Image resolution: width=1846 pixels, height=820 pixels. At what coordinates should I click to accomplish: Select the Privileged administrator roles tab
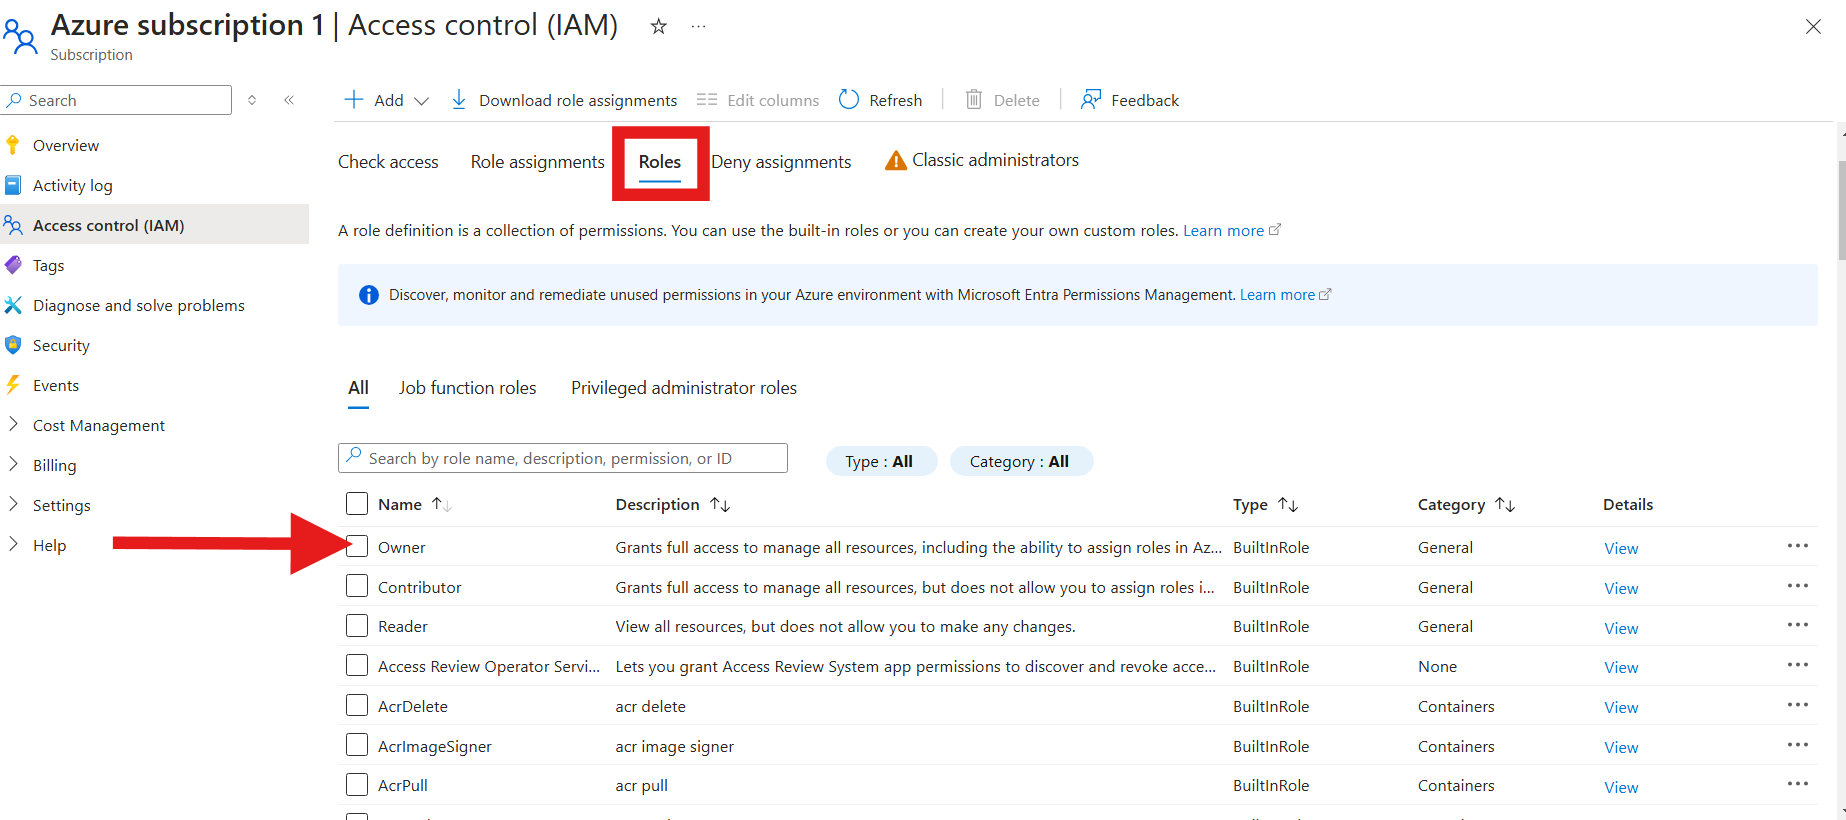pos(684,388)
